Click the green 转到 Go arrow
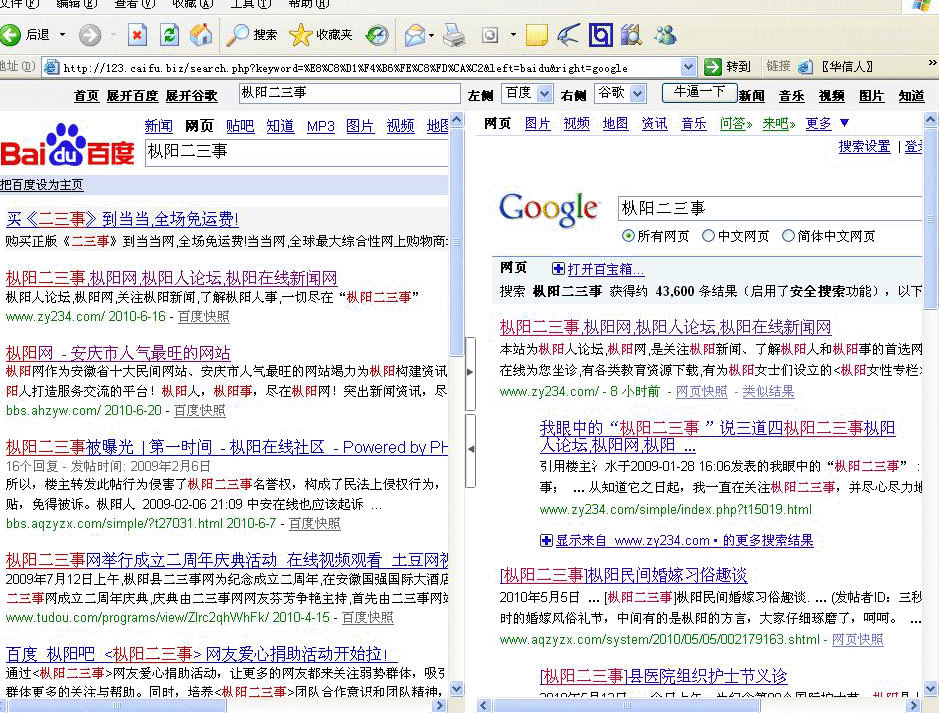 [x=713, y=66]
